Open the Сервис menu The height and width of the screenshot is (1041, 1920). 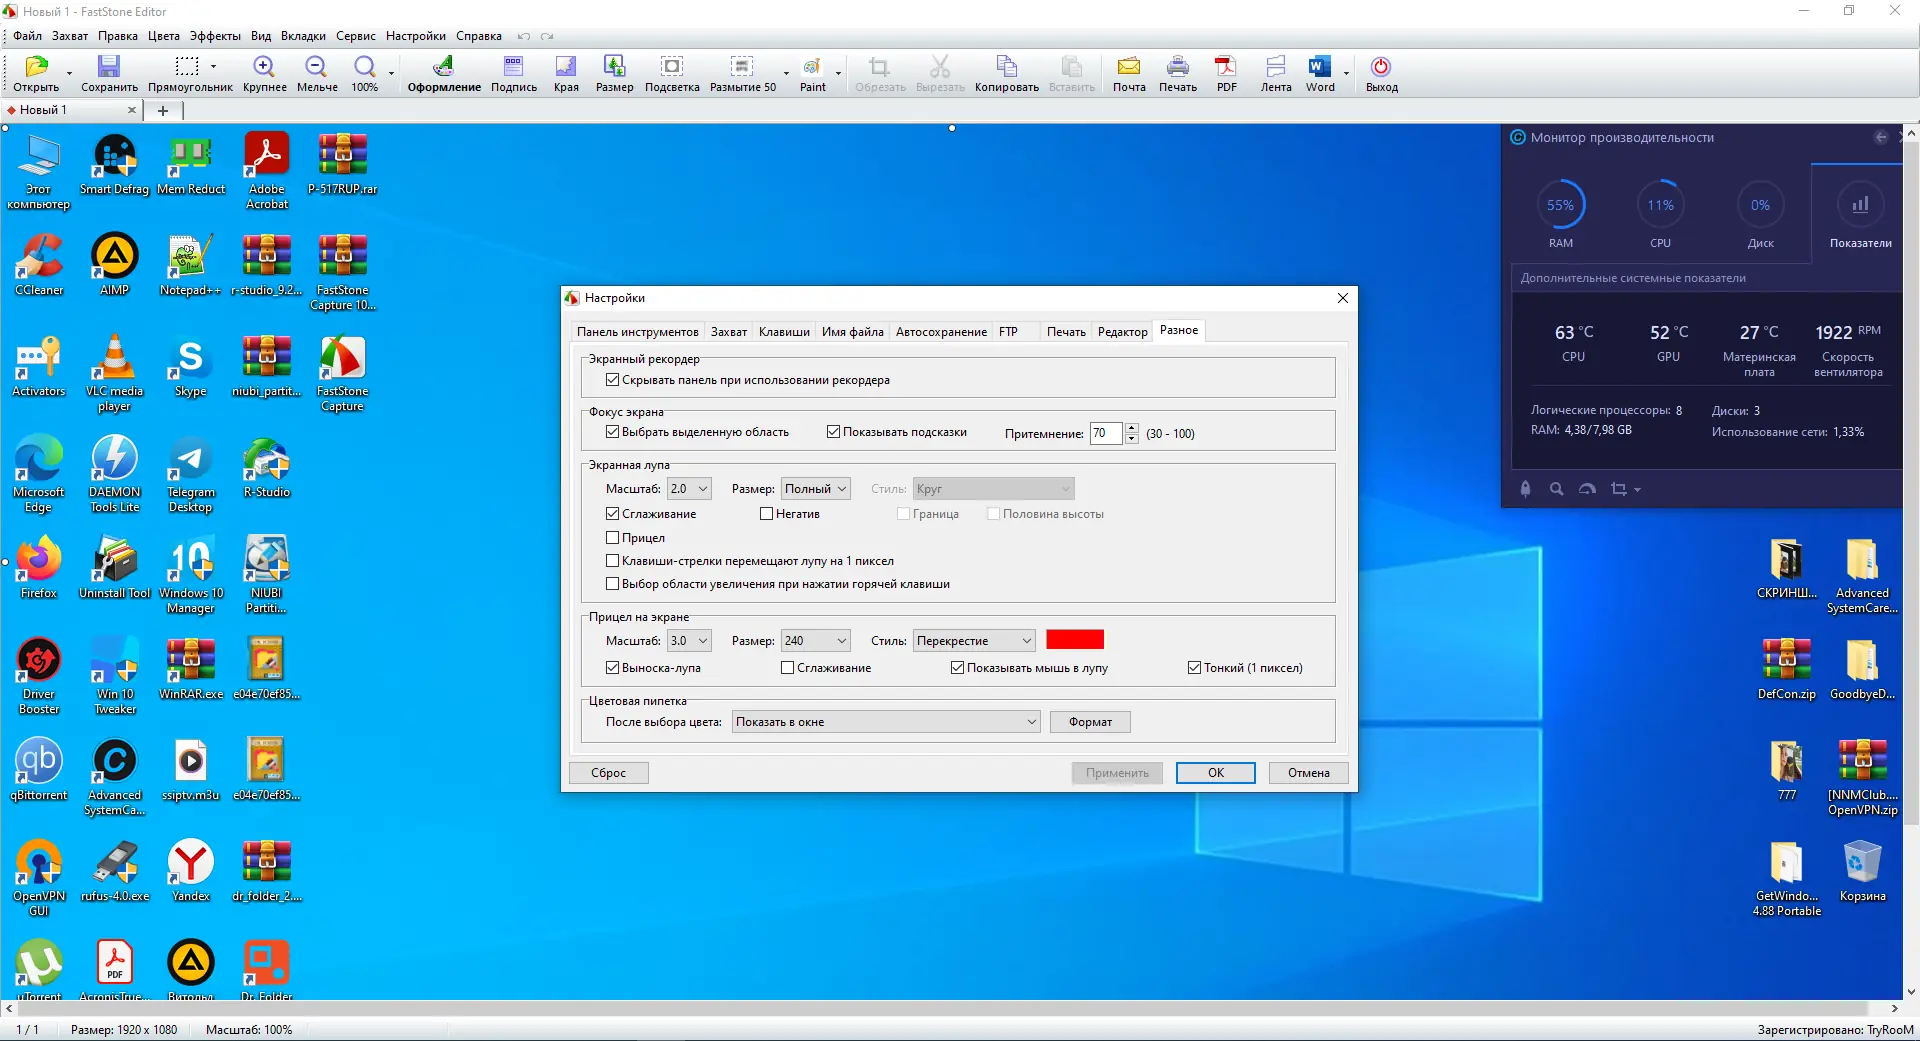(x=356, y=36)
